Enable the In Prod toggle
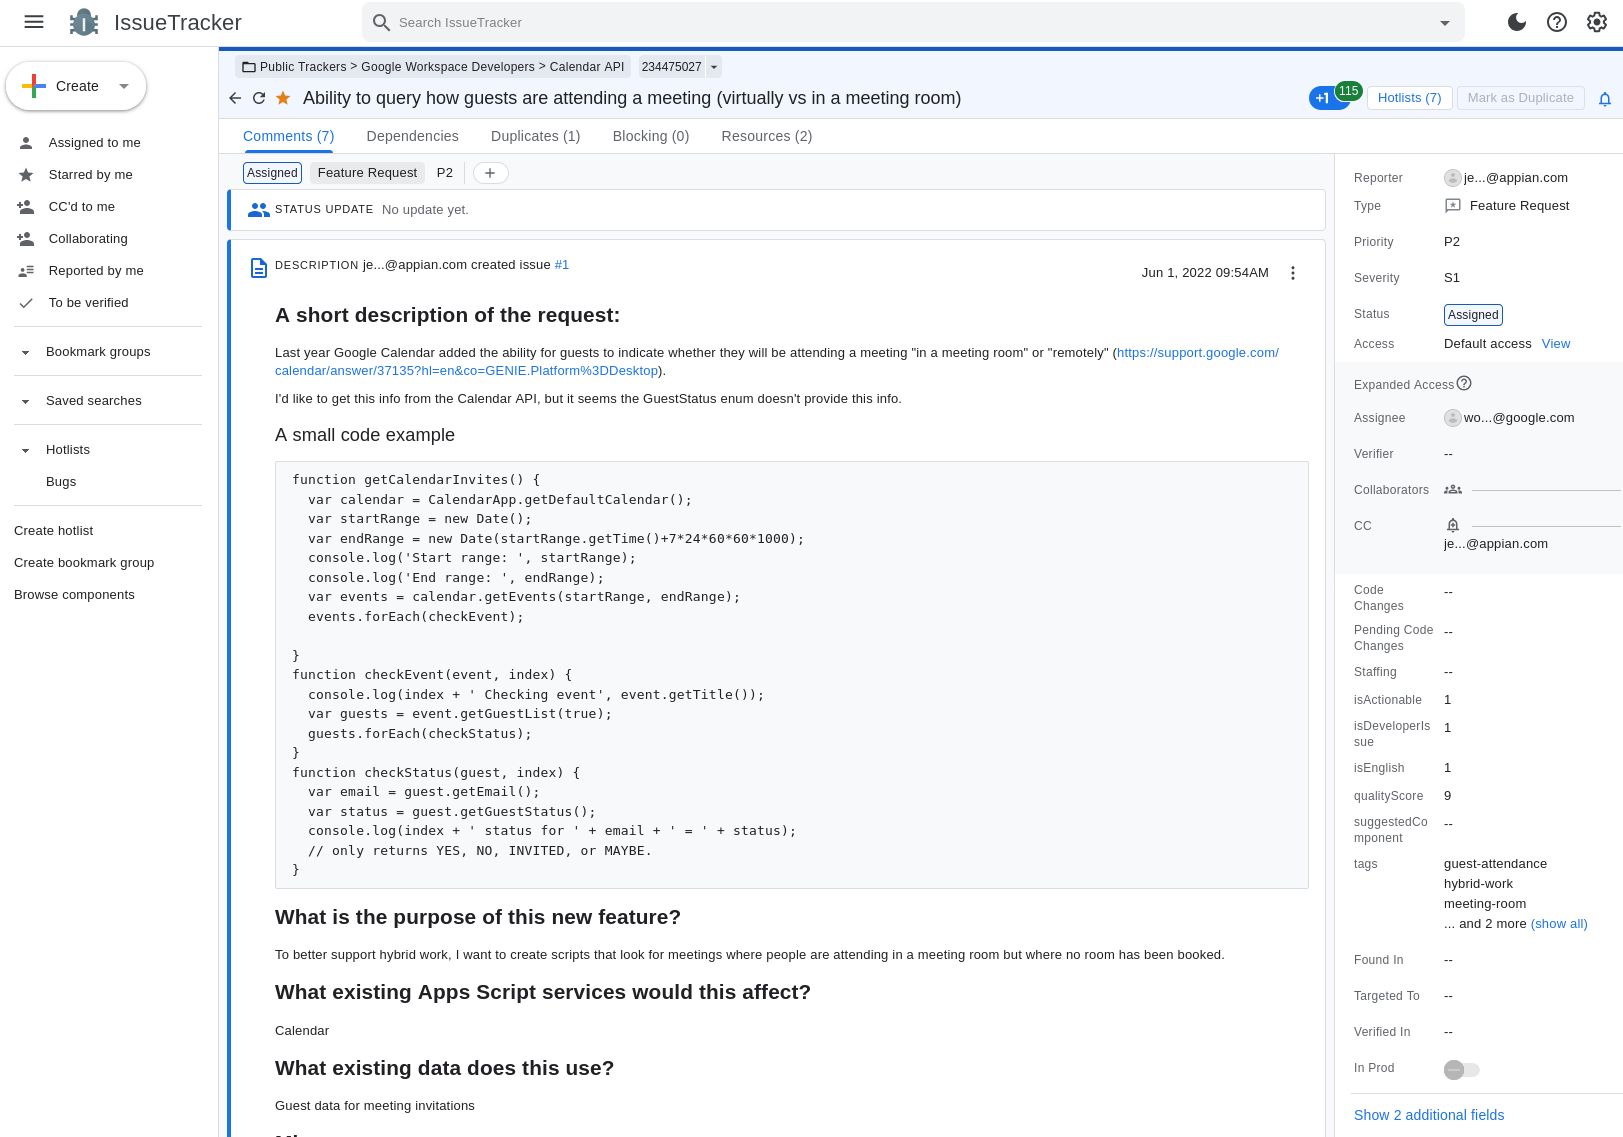Viewport: 1623px width, 1137px height. point(1460,1069)
